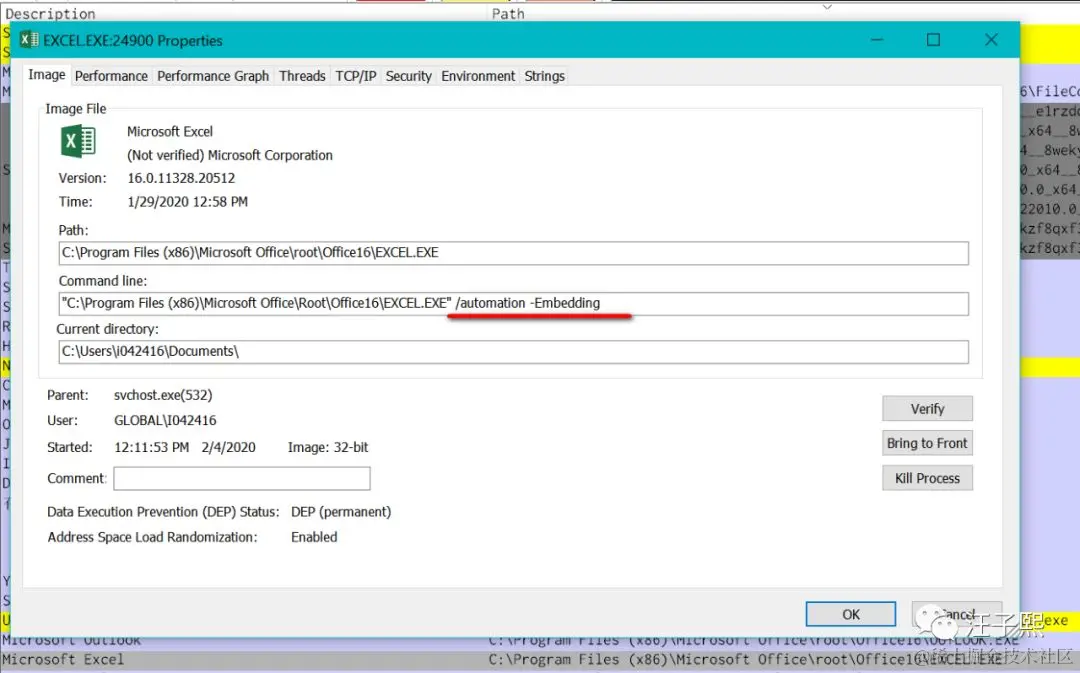Image resolution: width=1080 pixels, height=673 pixels.
Task: Open the Strings tab
Action: click(544, 76)
